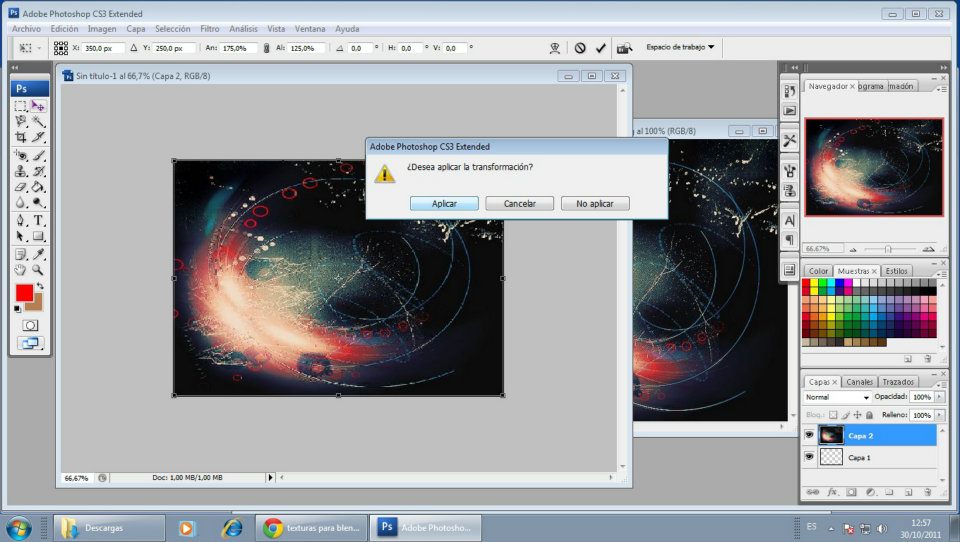Open the Filtro menu
The width and height of the screenshot is (960, 542).
click(209, 29)
